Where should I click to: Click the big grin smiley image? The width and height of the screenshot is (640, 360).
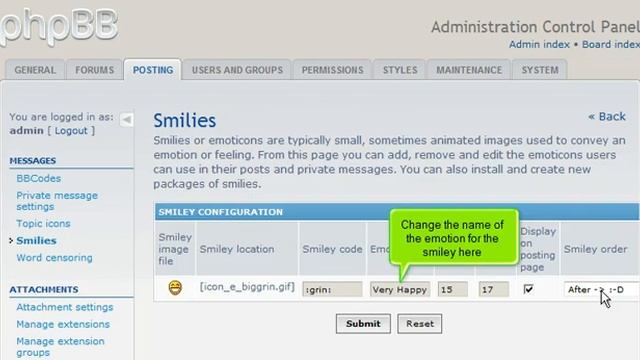(x=175, y=288)
